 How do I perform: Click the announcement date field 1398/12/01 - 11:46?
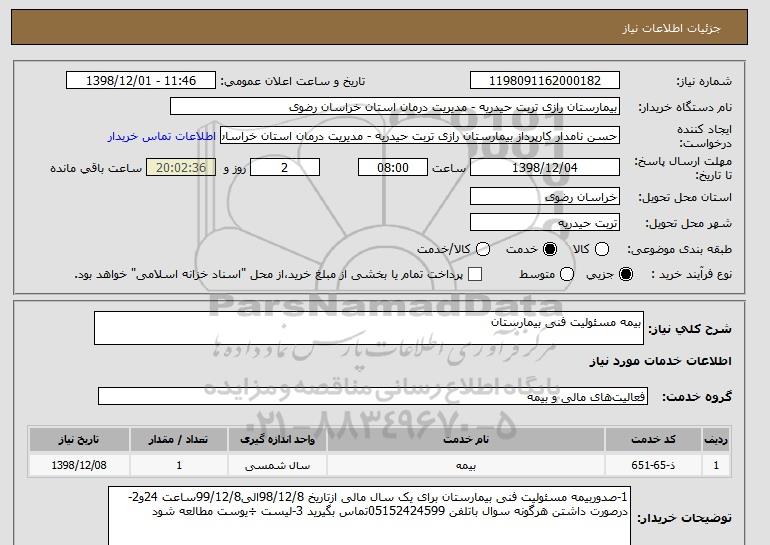coord(141,81)
